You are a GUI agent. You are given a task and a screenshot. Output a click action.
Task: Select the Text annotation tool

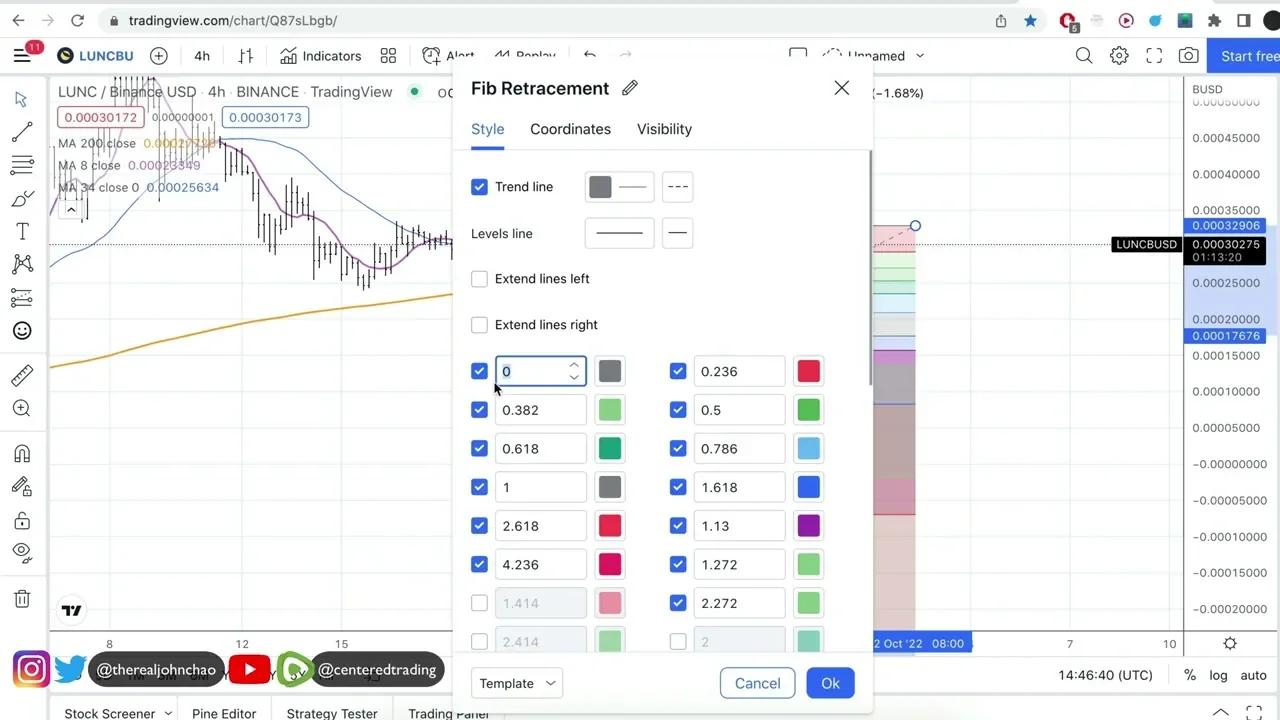[22, 231]
